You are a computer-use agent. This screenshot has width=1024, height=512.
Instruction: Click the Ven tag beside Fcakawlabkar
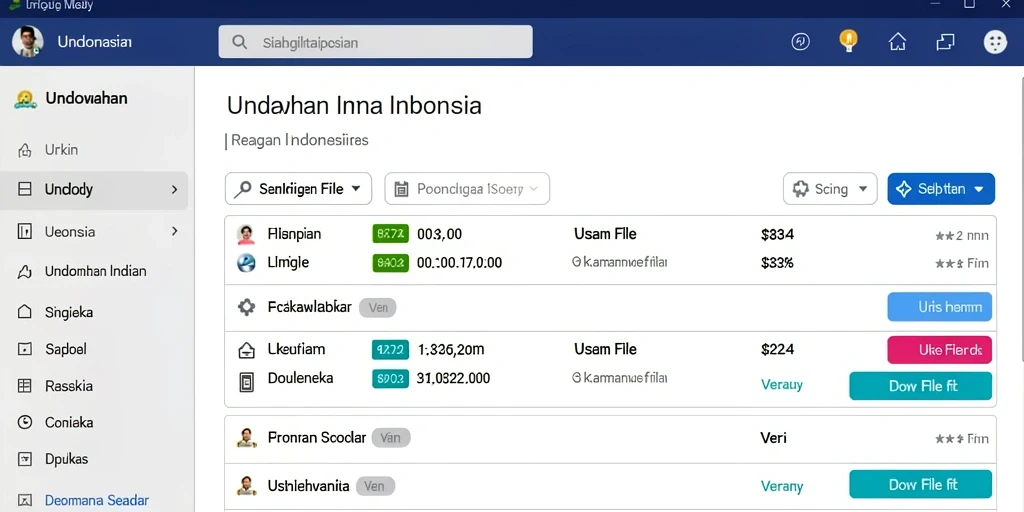pos(377,308)
